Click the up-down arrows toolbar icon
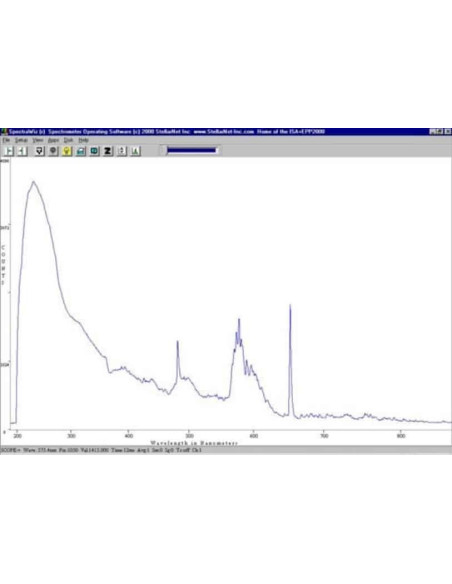Viewport: 452px width, 584px height. click(x=122, y=151)
